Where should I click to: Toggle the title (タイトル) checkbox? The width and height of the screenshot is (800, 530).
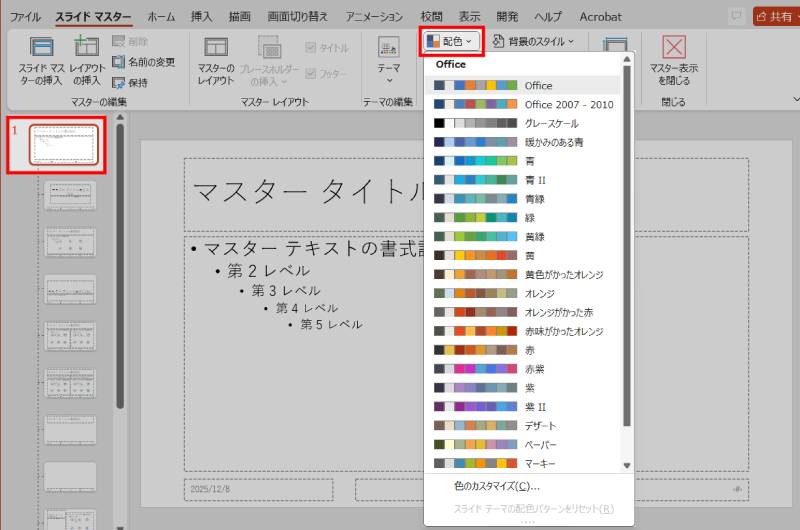(x=310, y=47)
